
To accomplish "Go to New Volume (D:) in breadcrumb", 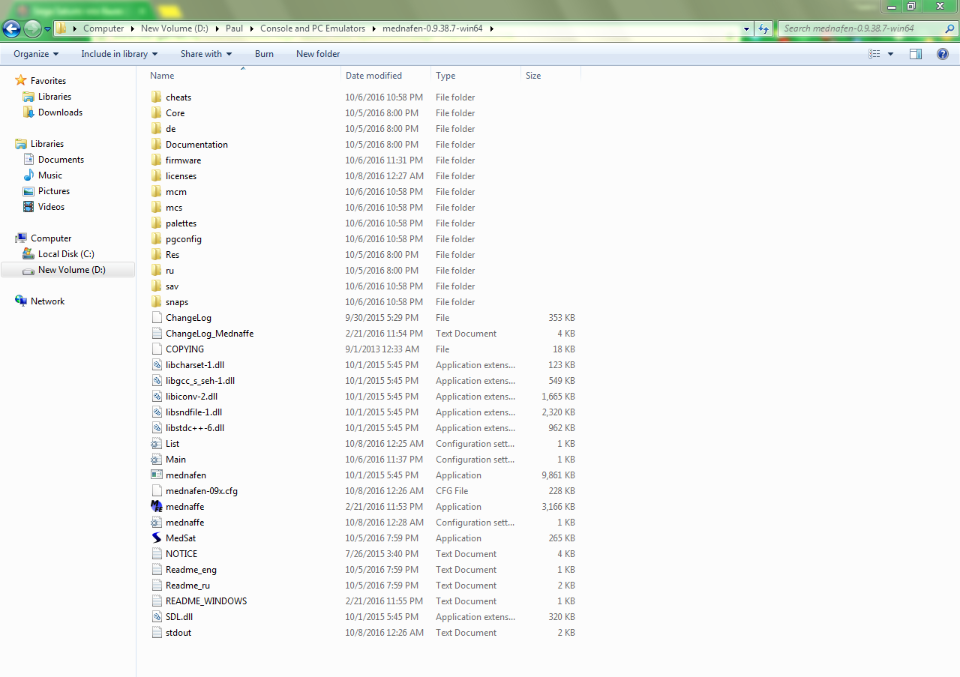I will (174, 29).
